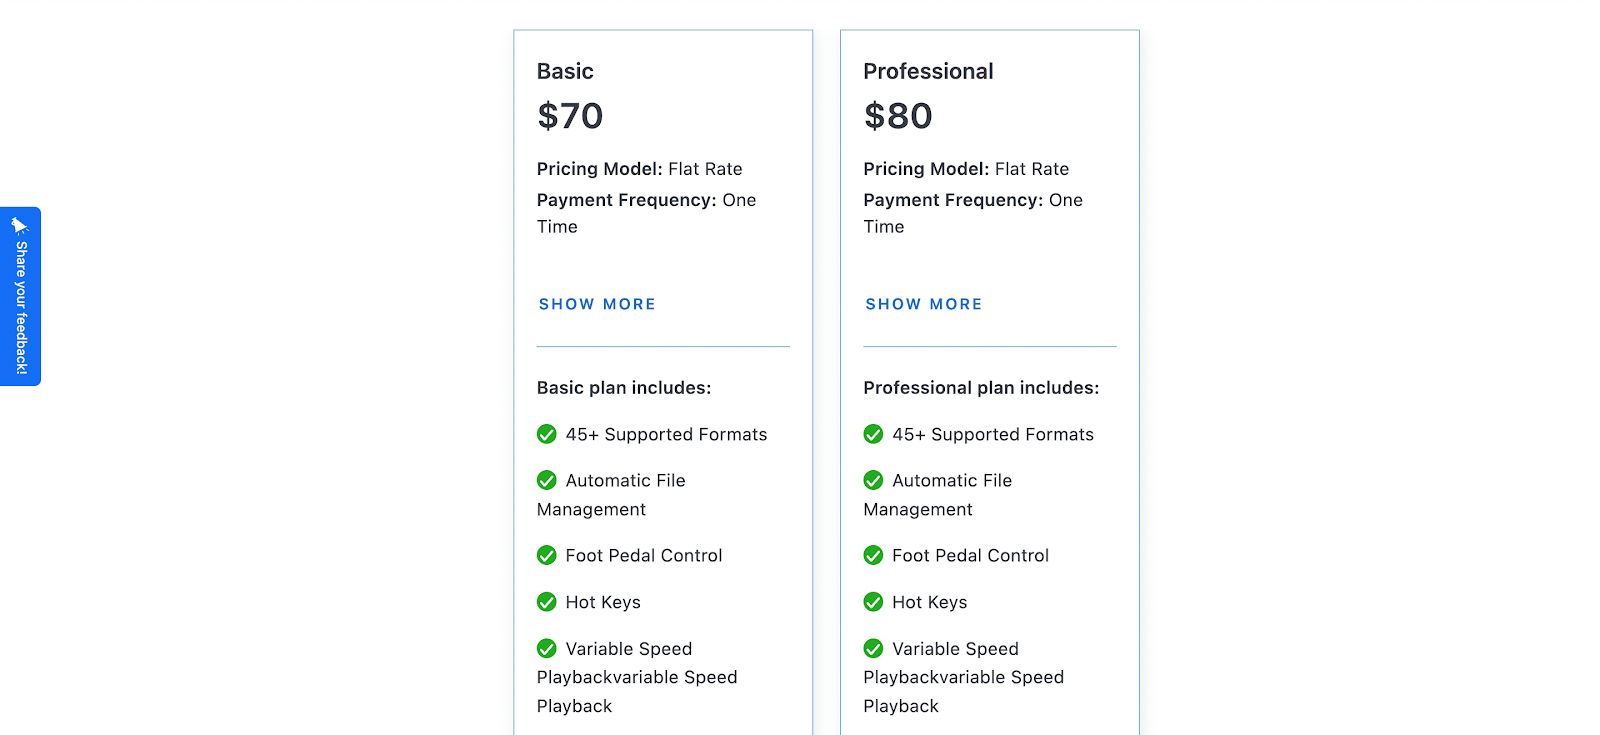
Task: Select the Basic plan title
Action: [565, 71]
